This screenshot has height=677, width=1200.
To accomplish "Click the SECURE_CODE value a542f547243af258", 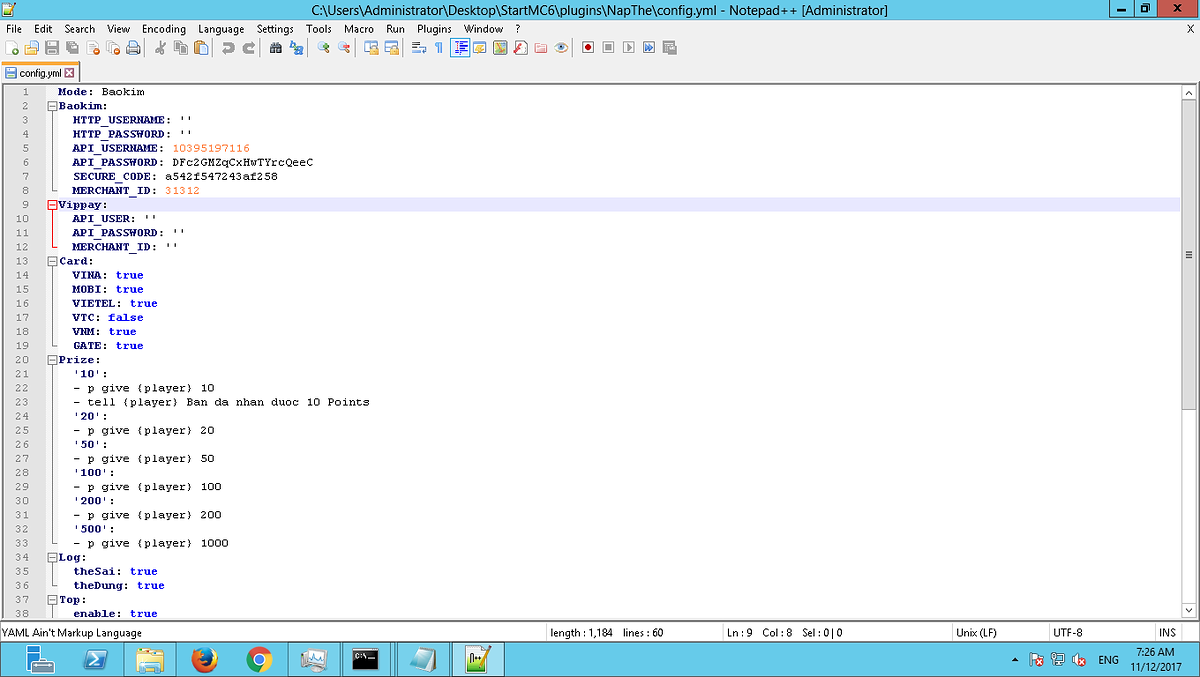I will coord(221,176).
